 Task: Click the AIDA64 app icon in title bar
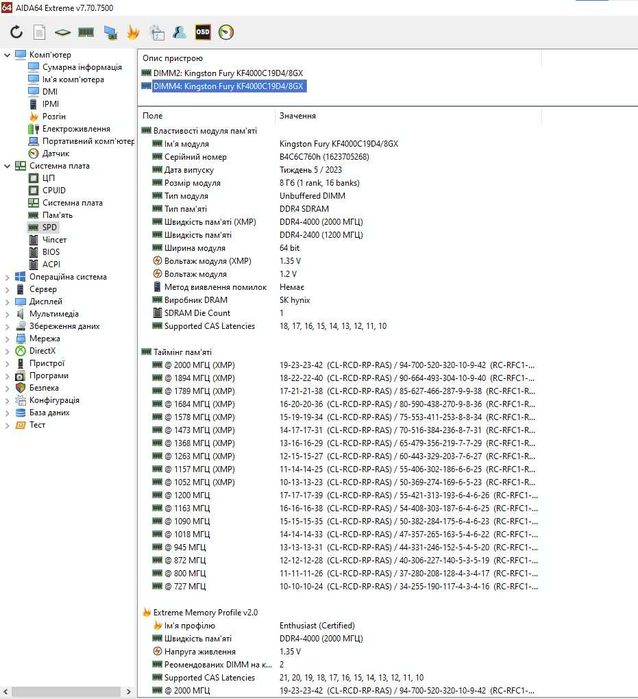coord(7,7)
